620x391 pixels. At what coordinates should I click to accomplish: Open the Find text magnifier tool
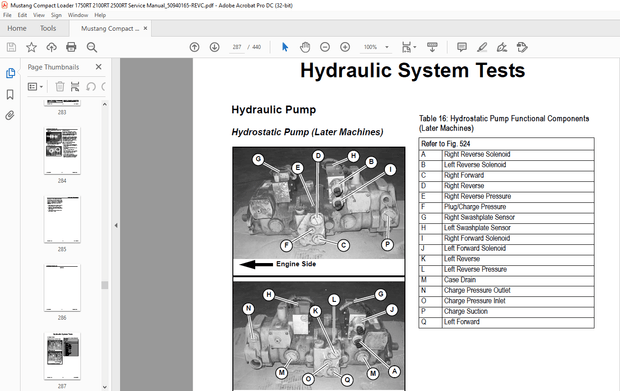coord(92,47)
